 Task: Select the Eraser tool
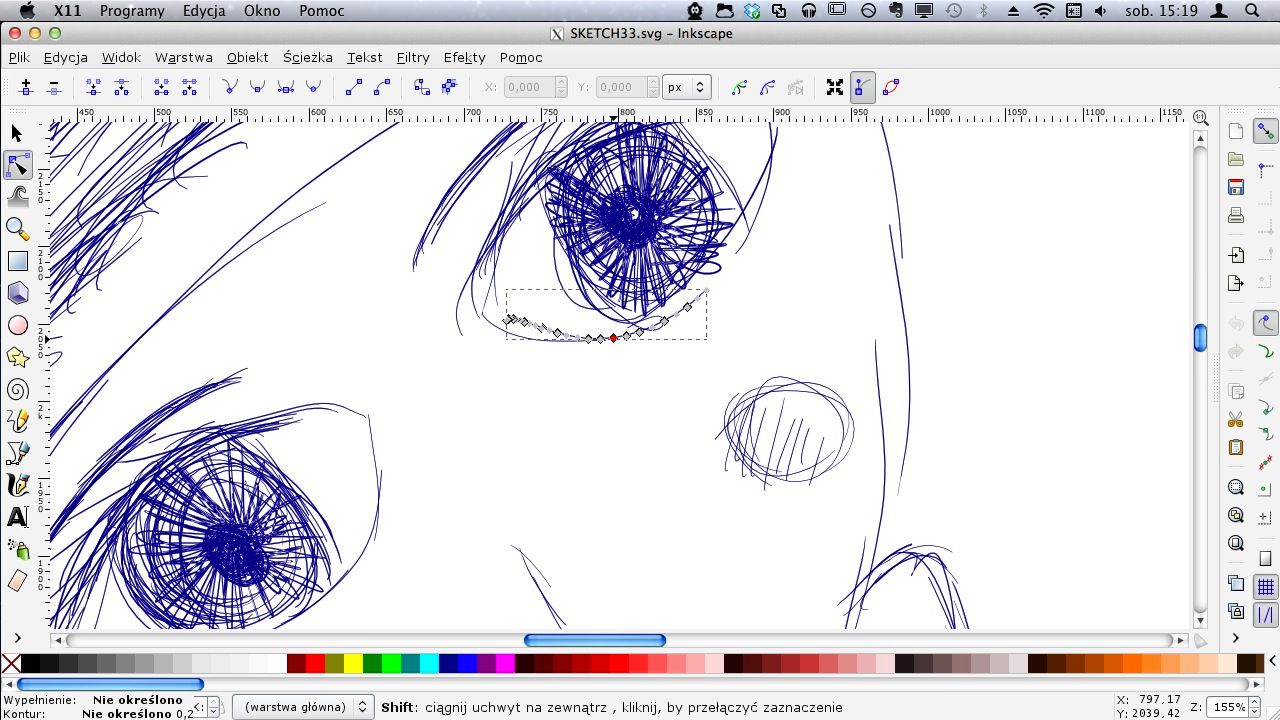point(18,581)
